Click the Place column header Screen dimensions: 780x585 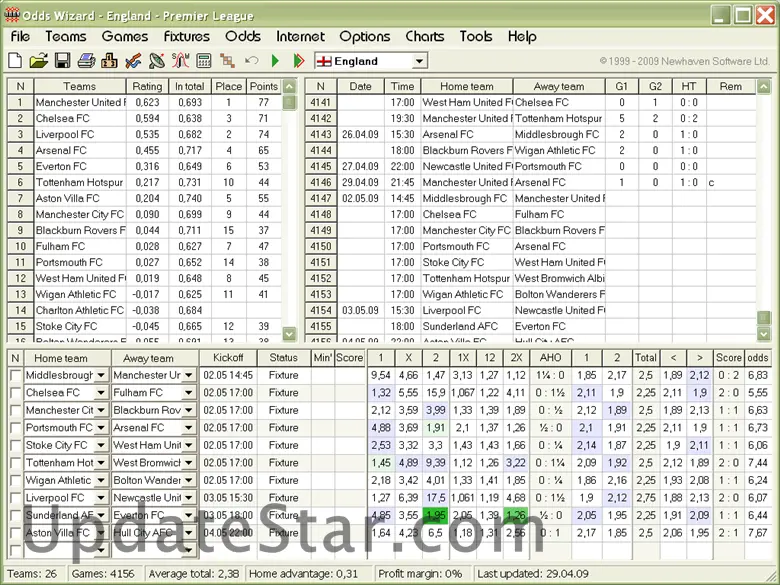(x=228, y=87)
